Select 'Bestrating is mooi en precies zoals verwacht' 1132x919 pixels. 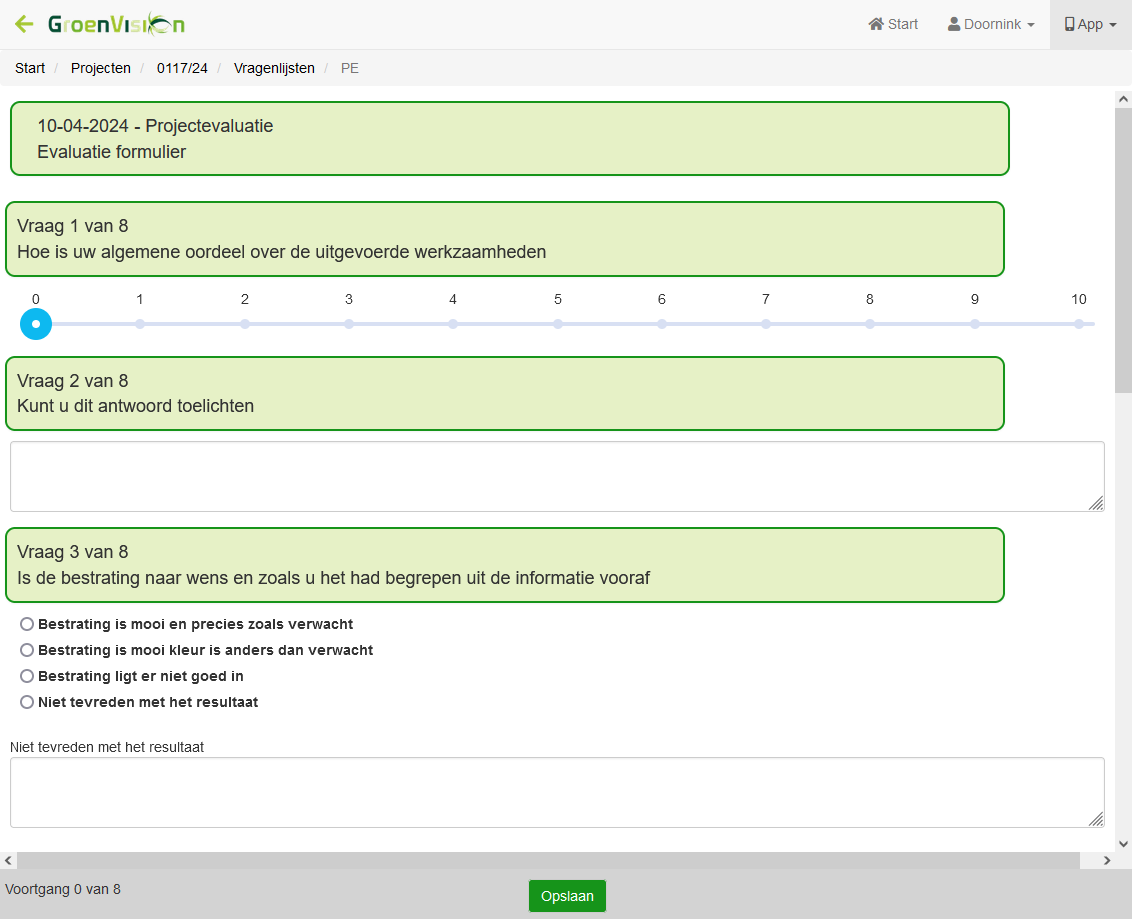tap(27, 624)
